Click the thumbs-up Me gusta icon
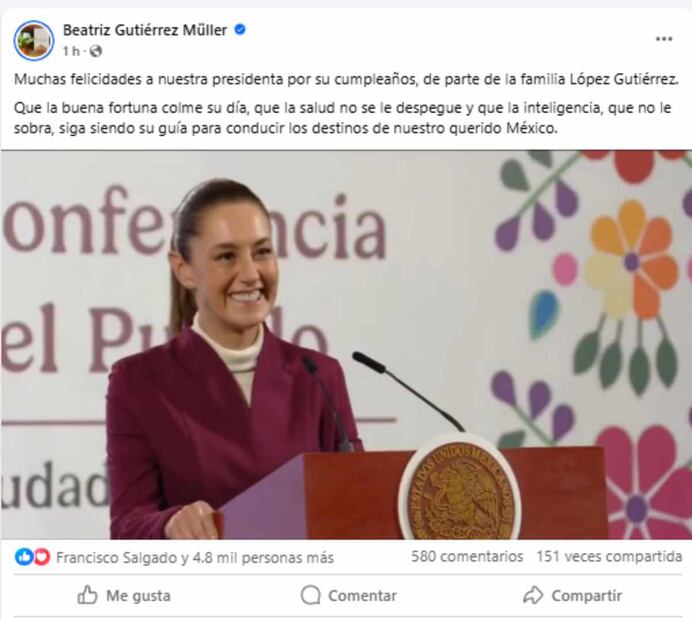This screenshot has height=620, width=692. (x=87, y=595)
